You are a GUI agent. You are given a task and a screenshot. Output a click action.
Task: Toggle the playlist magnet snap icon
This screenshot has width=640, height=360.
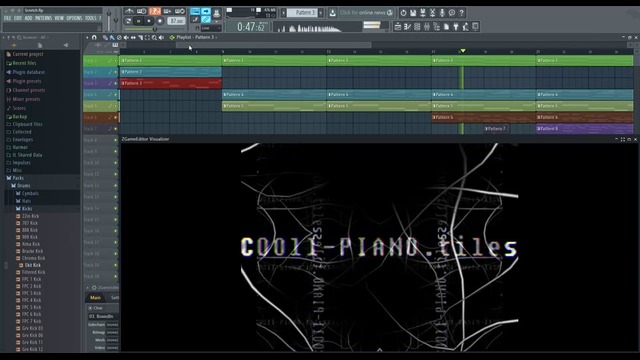(x=94, y=38)
